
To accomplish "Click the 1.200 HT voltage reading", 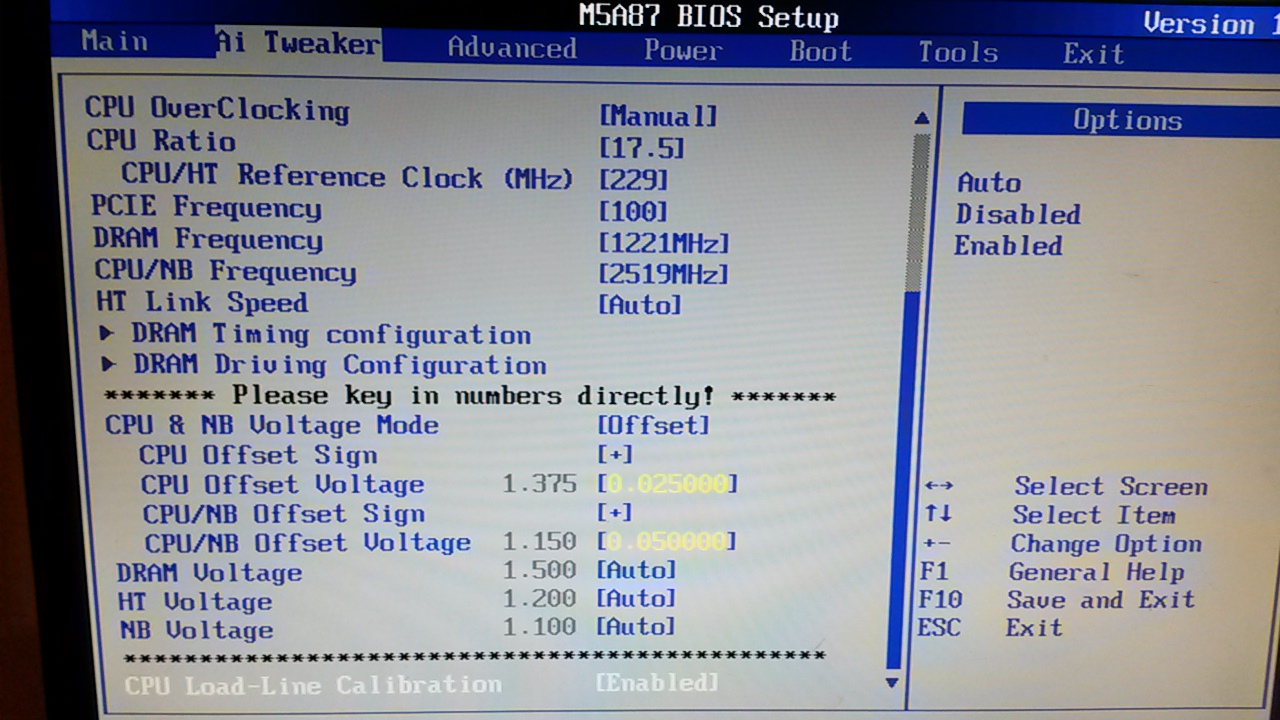I will (x=540, y=598).
